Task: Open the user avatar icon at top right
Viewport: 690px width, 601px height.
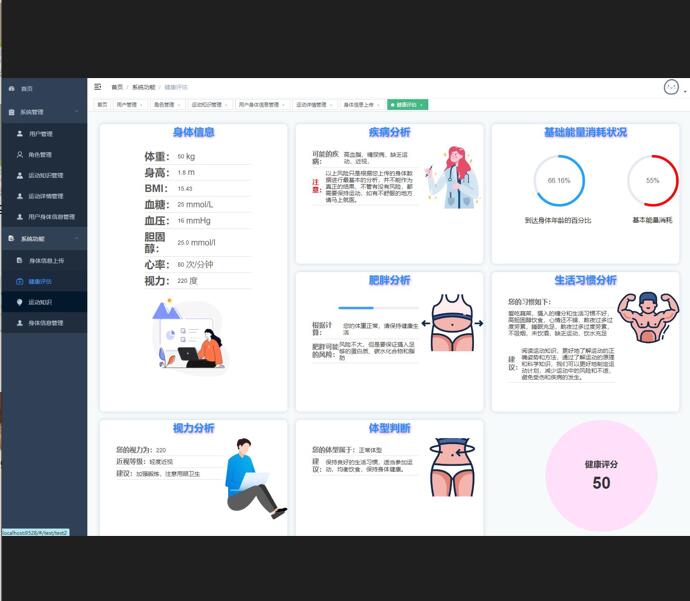Action: tap(671, 87)
